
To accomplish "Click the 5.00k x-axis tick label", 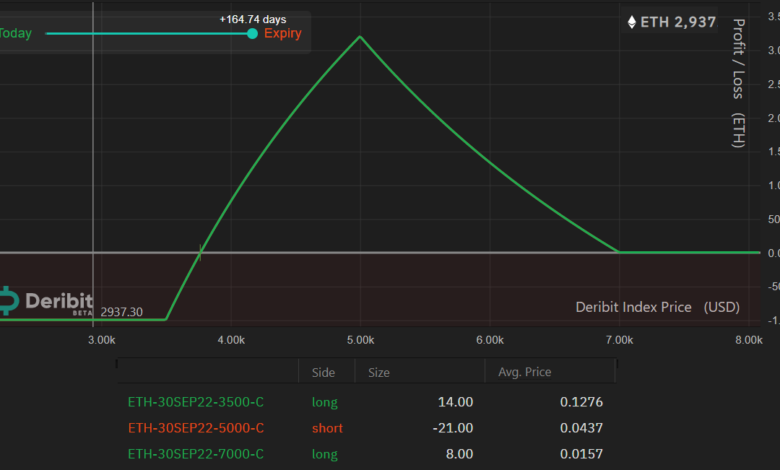I will [x=361, y=340].
